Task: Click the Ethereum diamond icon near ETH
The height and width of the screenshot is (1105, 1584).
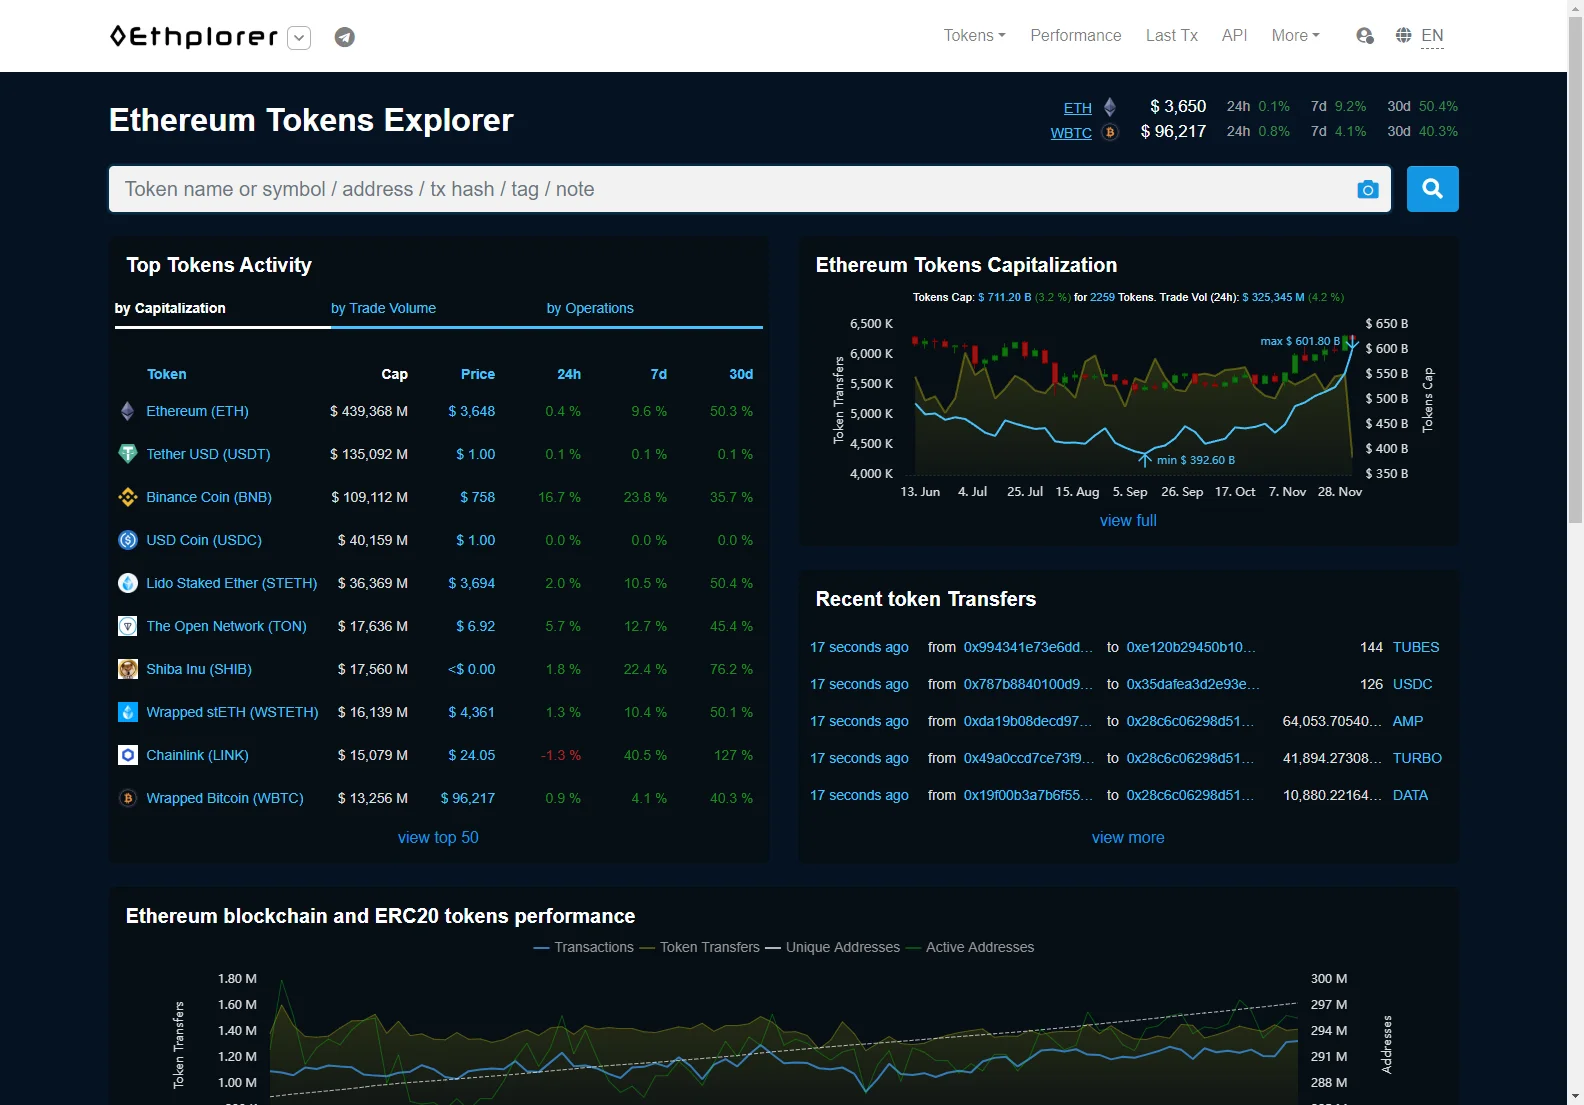Action: coord(1109,107)
